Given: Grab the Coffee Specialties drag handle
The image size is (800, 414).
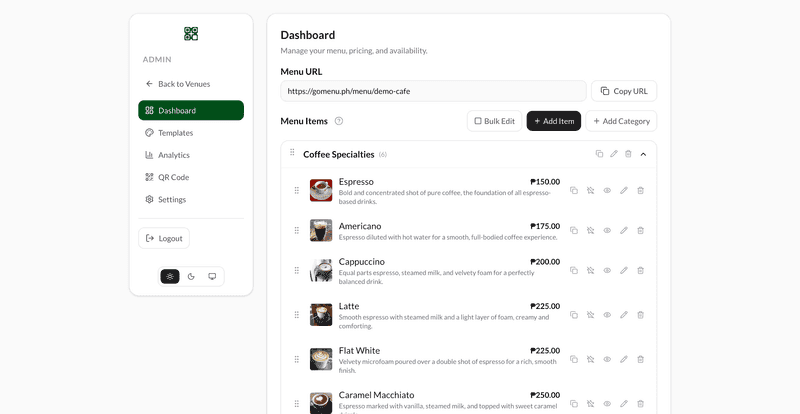Looking at the screenshot, I should click(x=292, y=152).
